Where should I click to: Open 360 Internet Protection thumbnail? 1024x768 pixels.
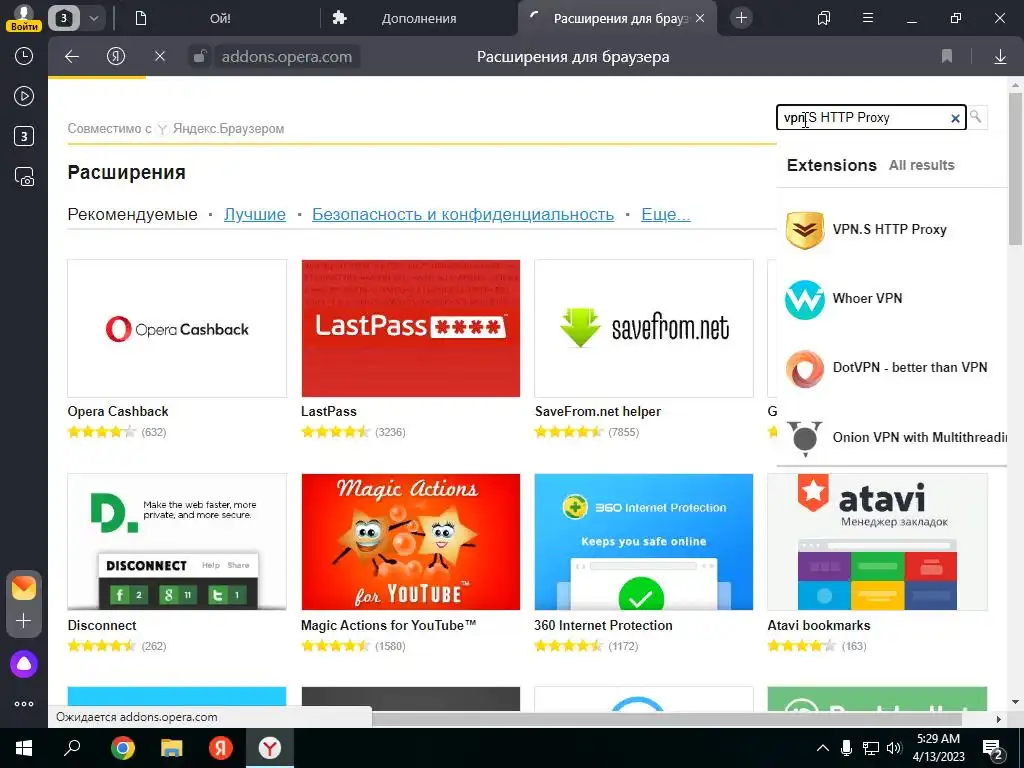coord(643,542)
